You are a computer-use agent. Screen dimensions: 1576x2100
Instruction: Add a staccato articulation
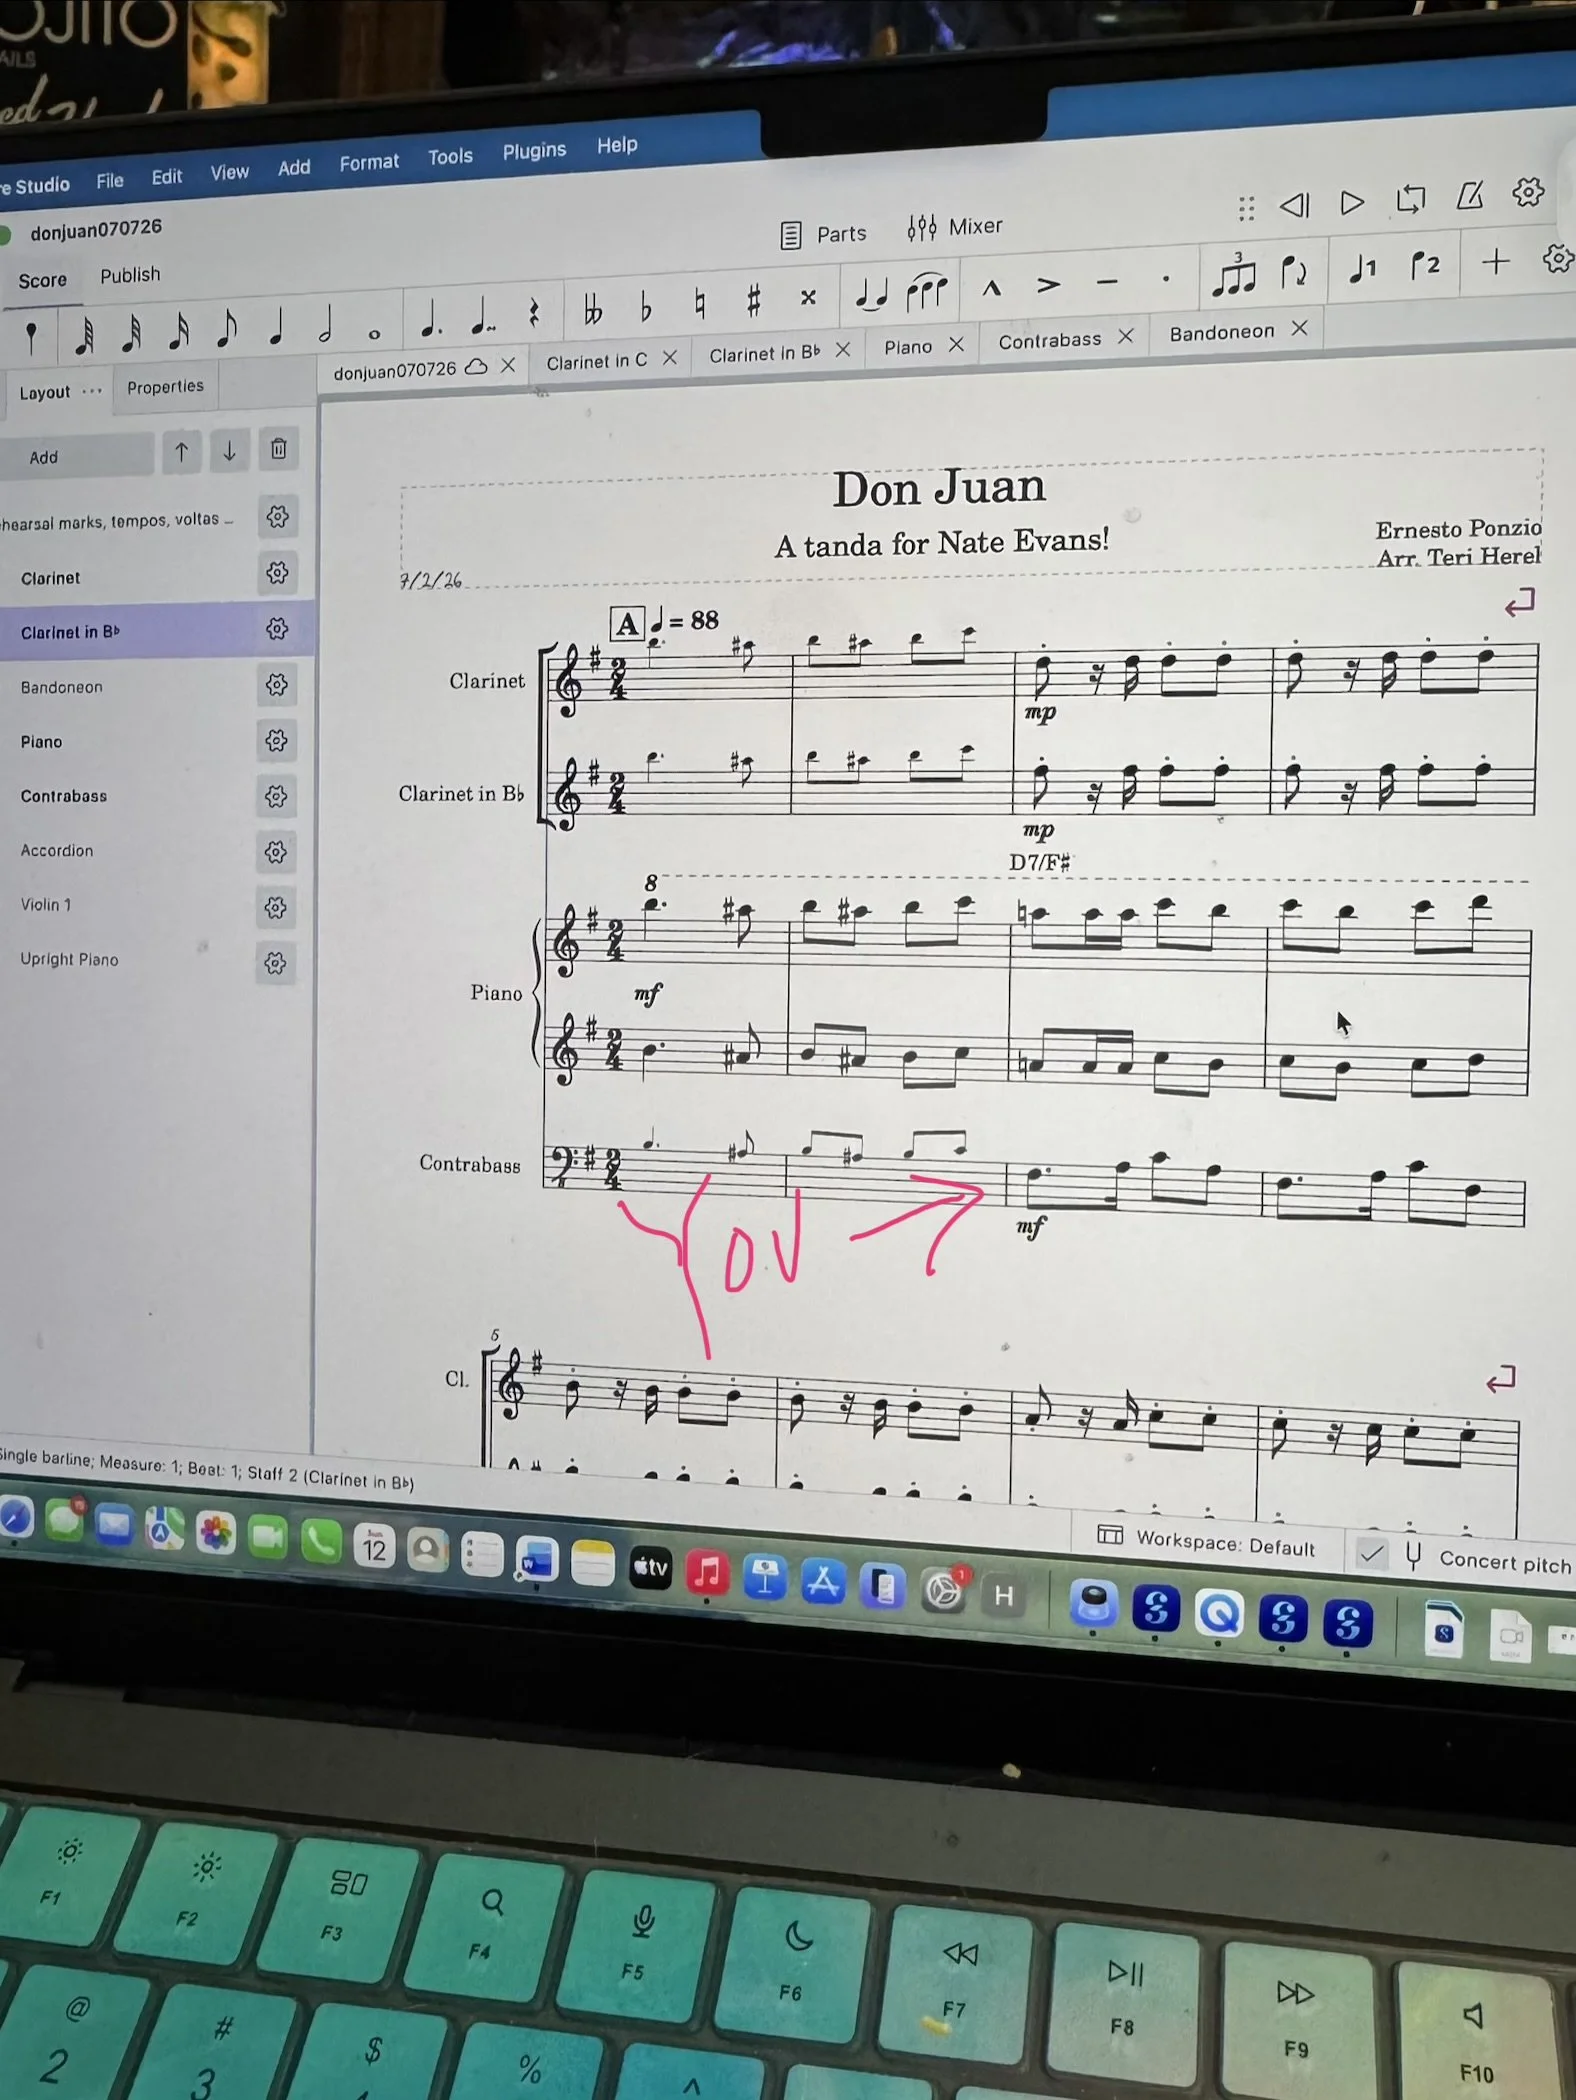[x=1166, y=280]
